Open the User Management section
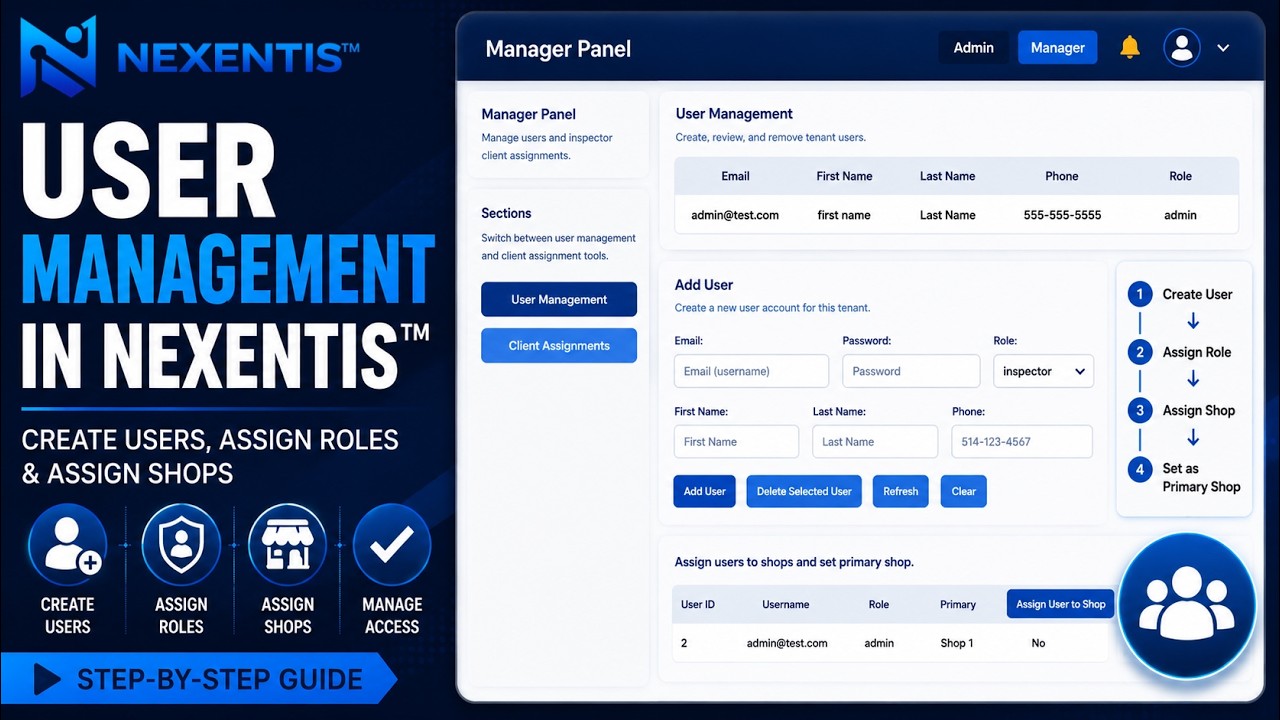1280x720 pixels. pos(559,299)
